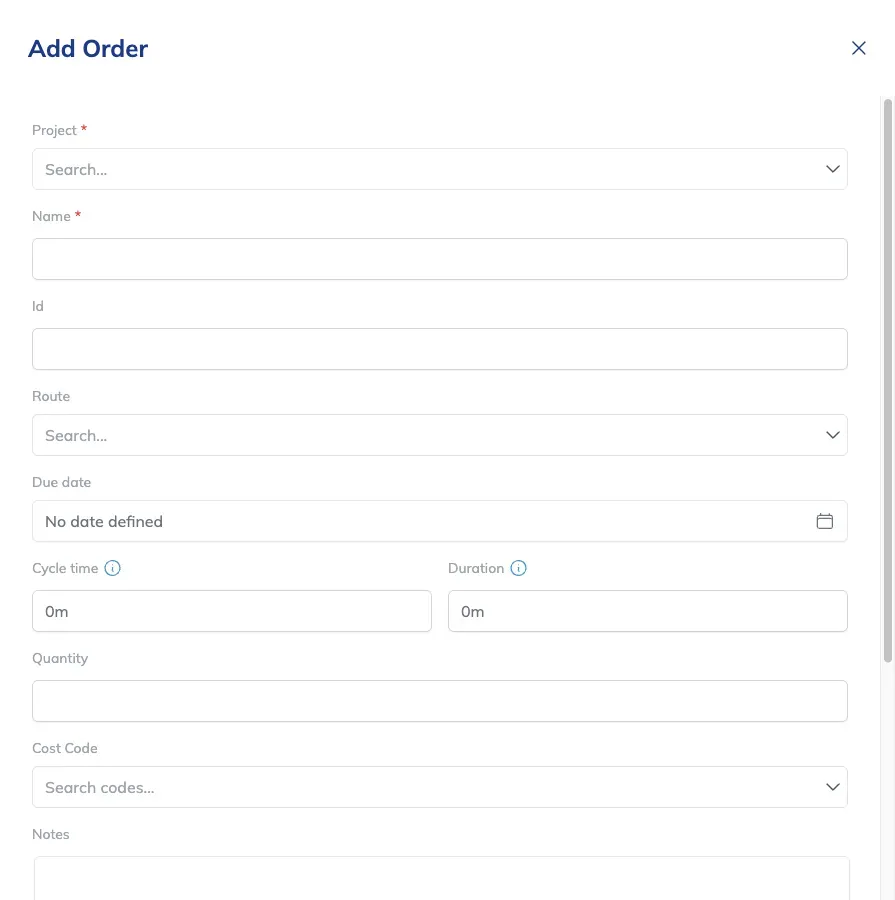Edit the Duration field
895x900 pixels.
click(648, 611)
